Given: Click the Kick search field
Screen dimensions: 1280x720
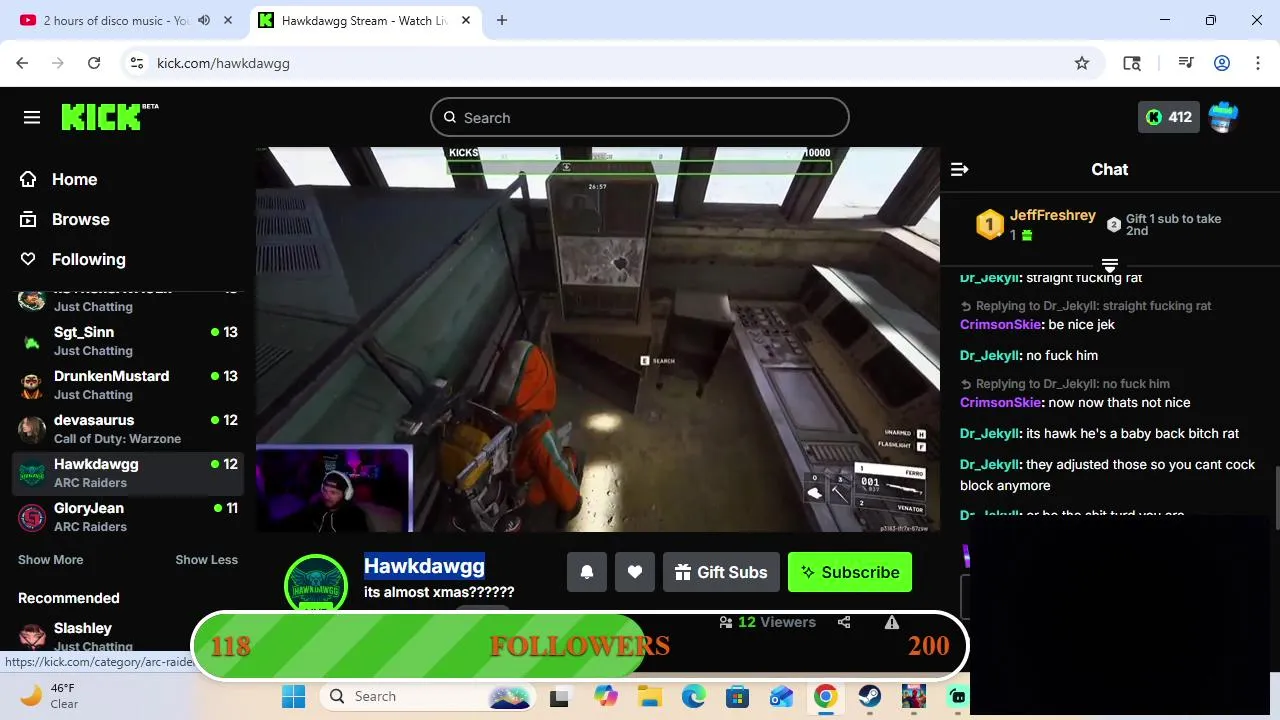Looking at the screenshot, I should point(640,117).
